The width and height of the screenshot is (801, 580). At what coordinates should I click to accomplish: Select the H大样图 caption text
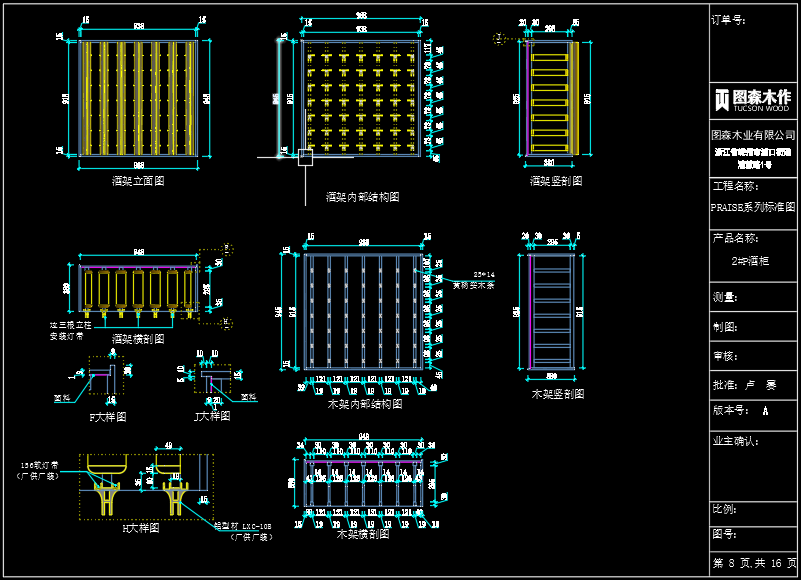[x=140, y=527]
